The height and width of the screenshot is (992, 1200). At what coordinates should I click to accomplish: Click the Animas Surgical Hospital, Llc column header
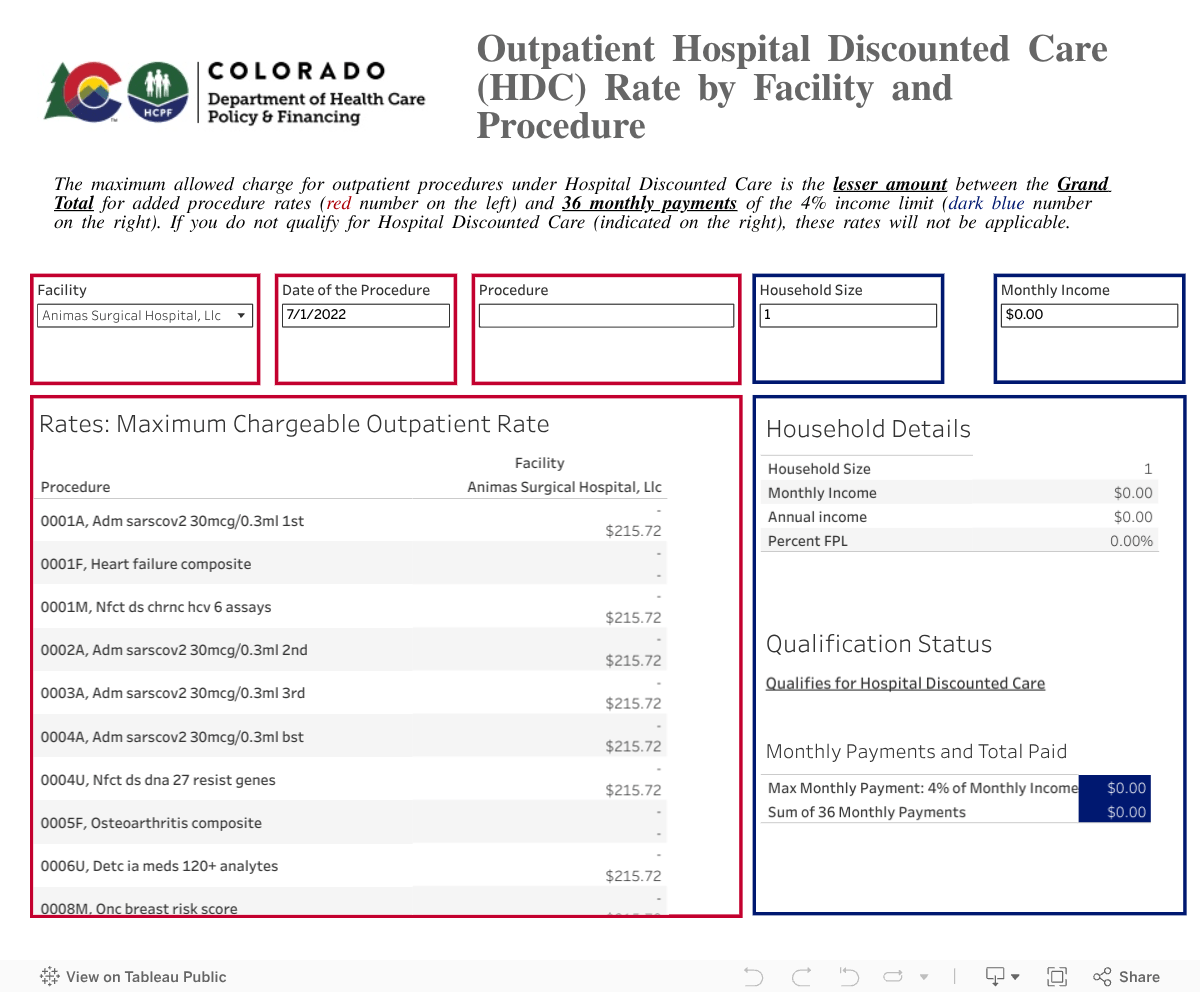coord(564,487)
